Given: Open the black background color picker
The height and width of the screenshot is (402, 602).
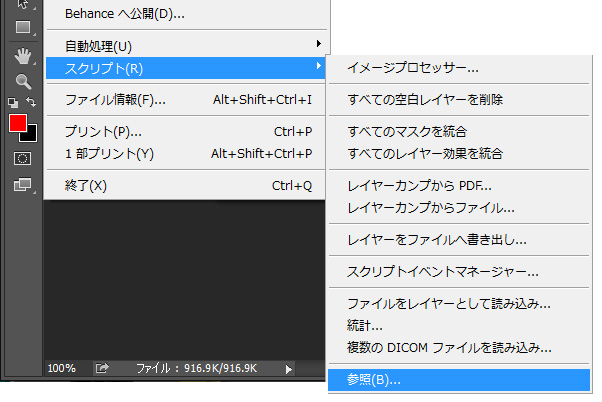Looking at the screenshot, I should (x=31, y=135).
